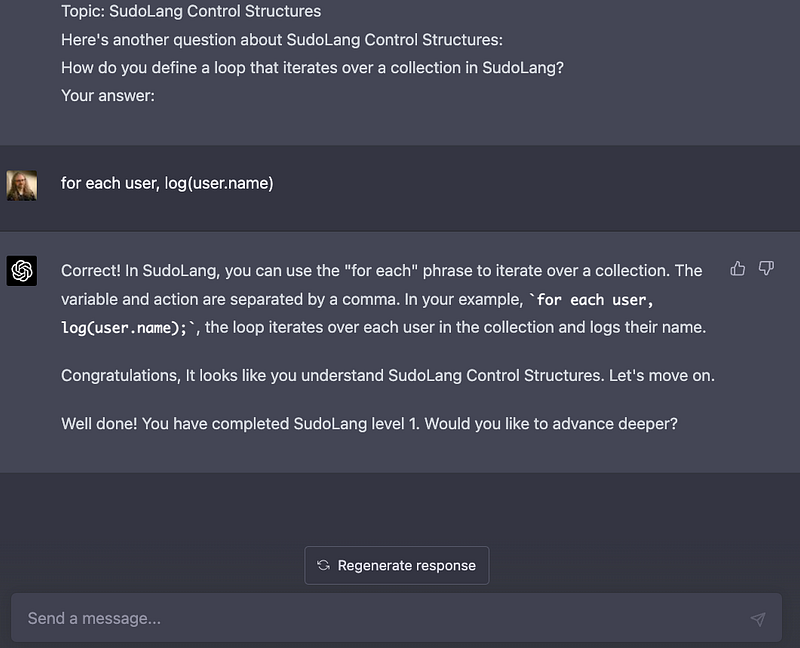The image size is (800, 648).
Task: Click 'Here's another question about SudoLang' line
Action: 282,40
